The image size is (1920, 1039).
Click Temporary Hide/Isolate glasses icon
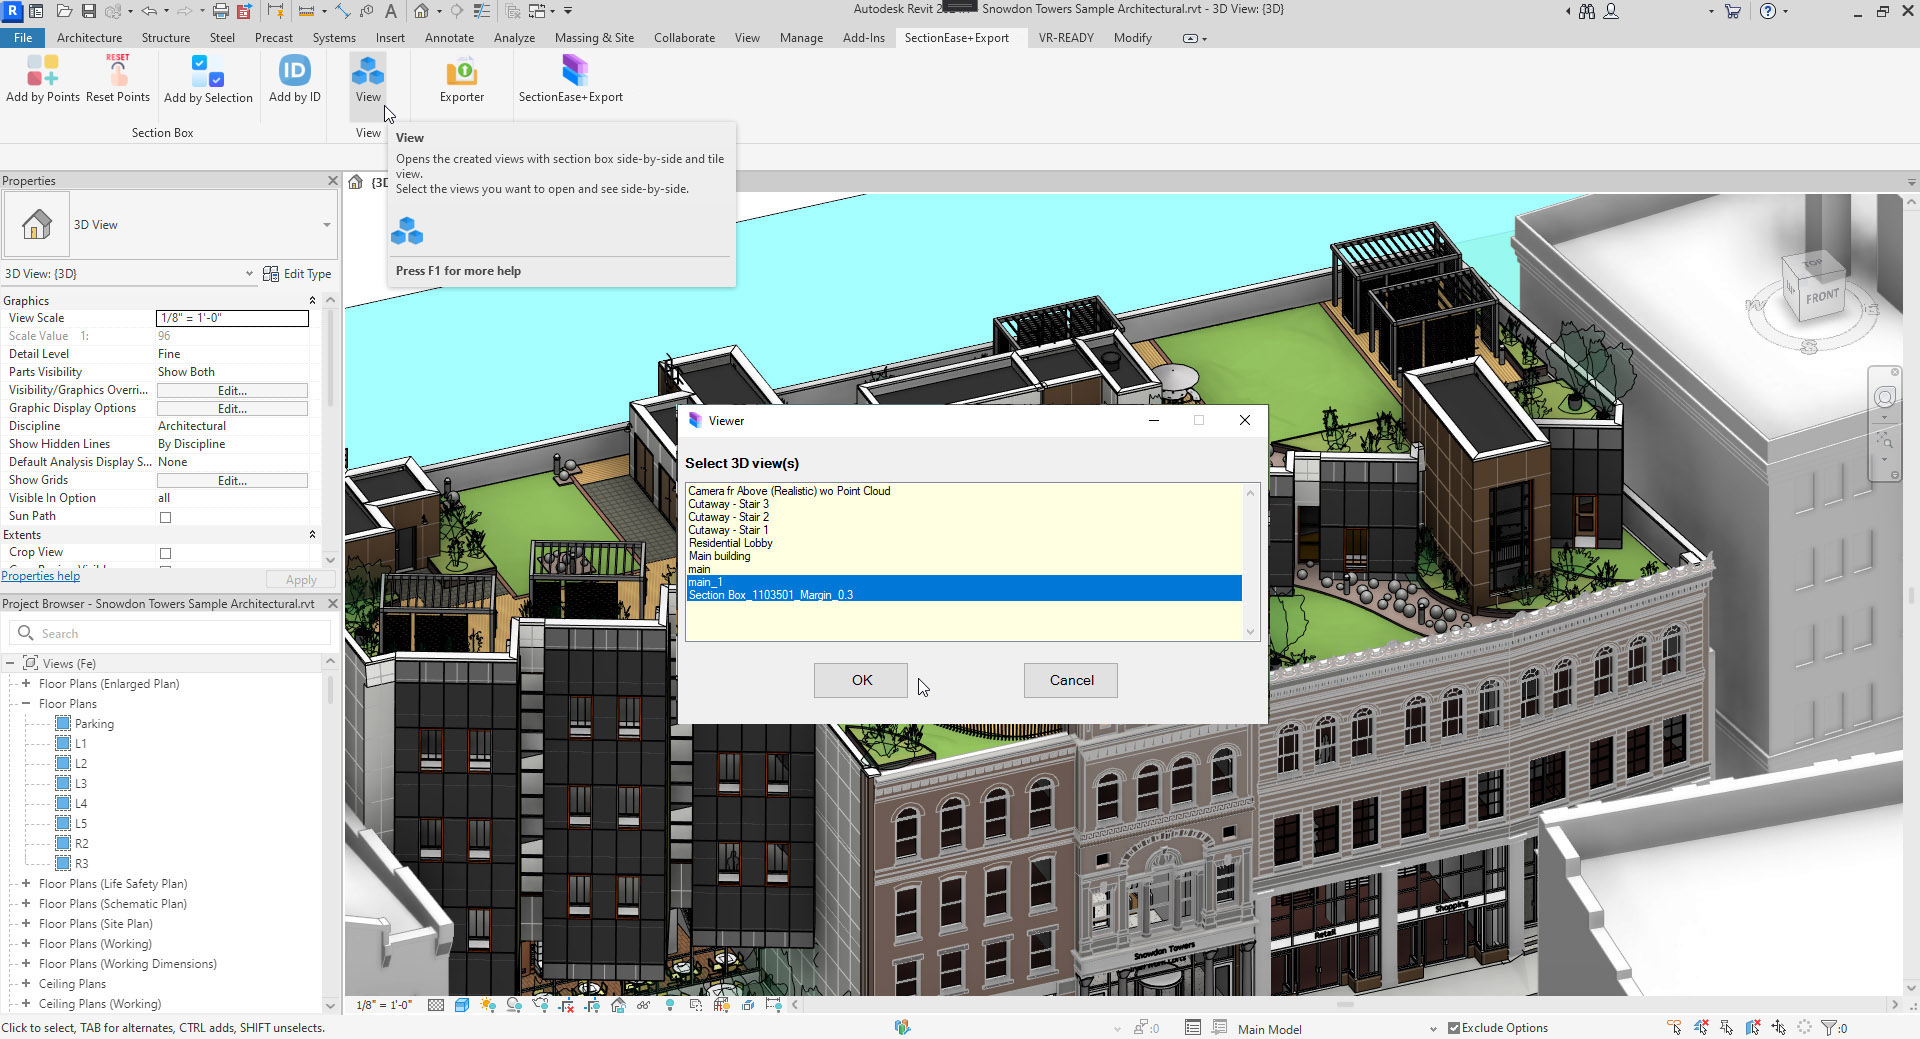(643, 1005)
